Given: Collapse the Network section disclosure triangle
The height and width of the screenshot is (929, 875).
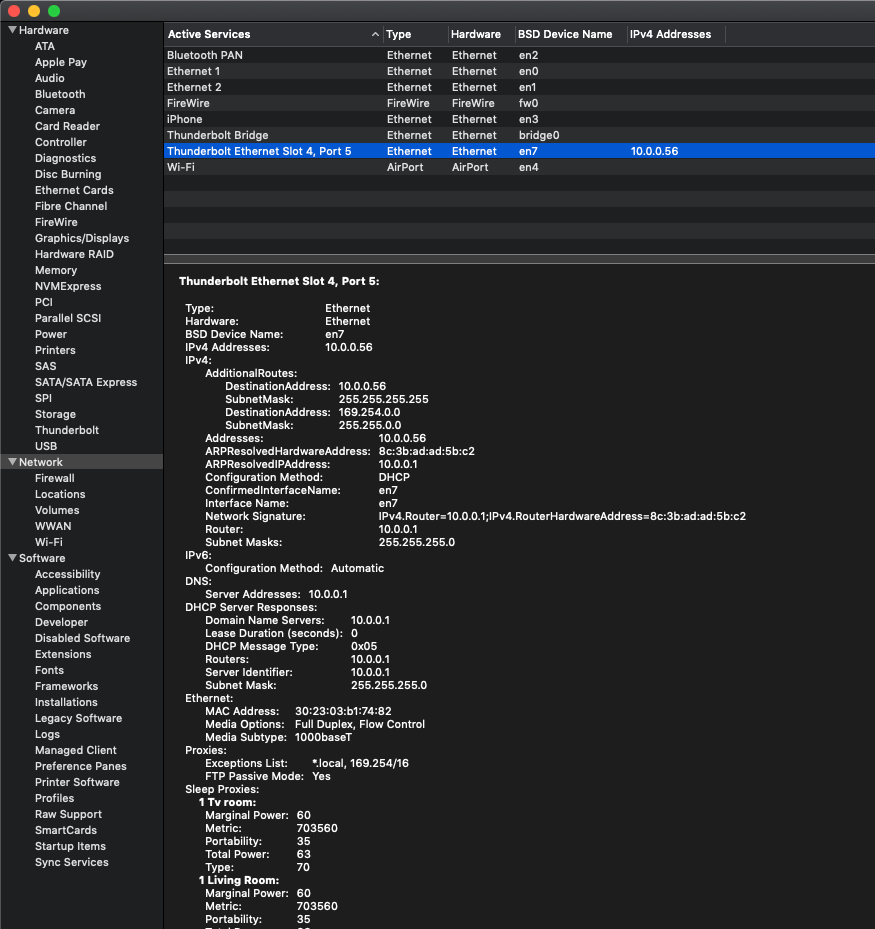Looking at the screenshot, I should coord(12,462).
